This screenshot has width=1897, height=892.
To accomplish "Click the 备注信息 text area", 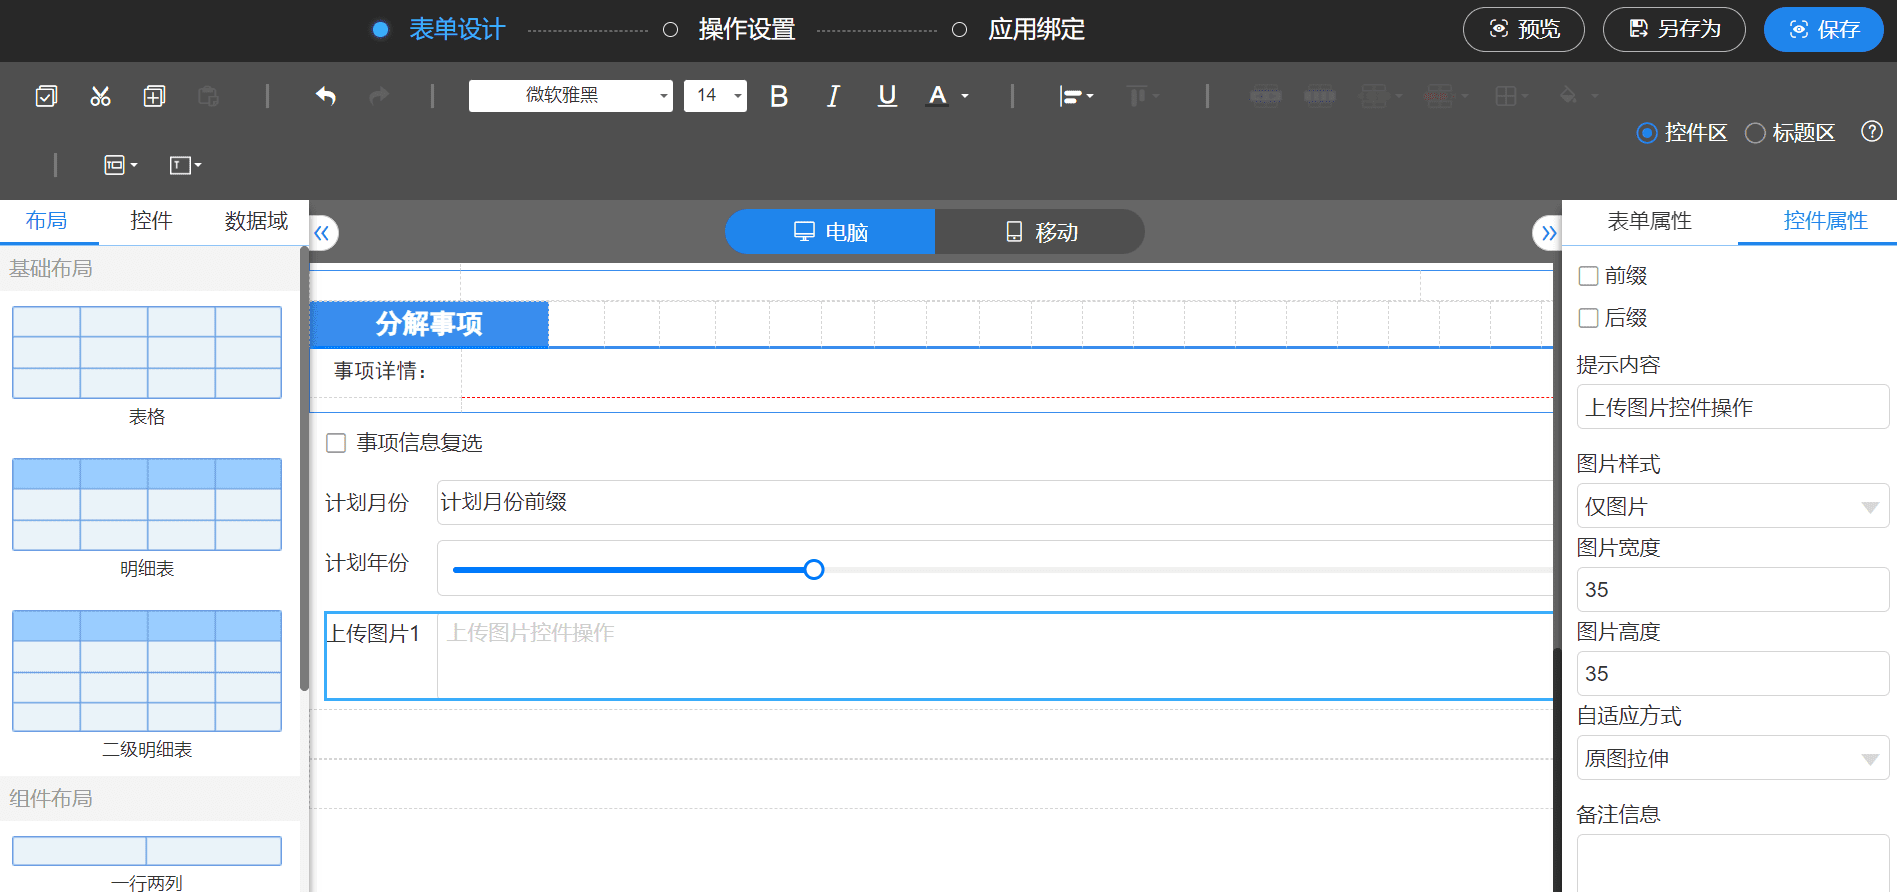I will pos(1733,863).
